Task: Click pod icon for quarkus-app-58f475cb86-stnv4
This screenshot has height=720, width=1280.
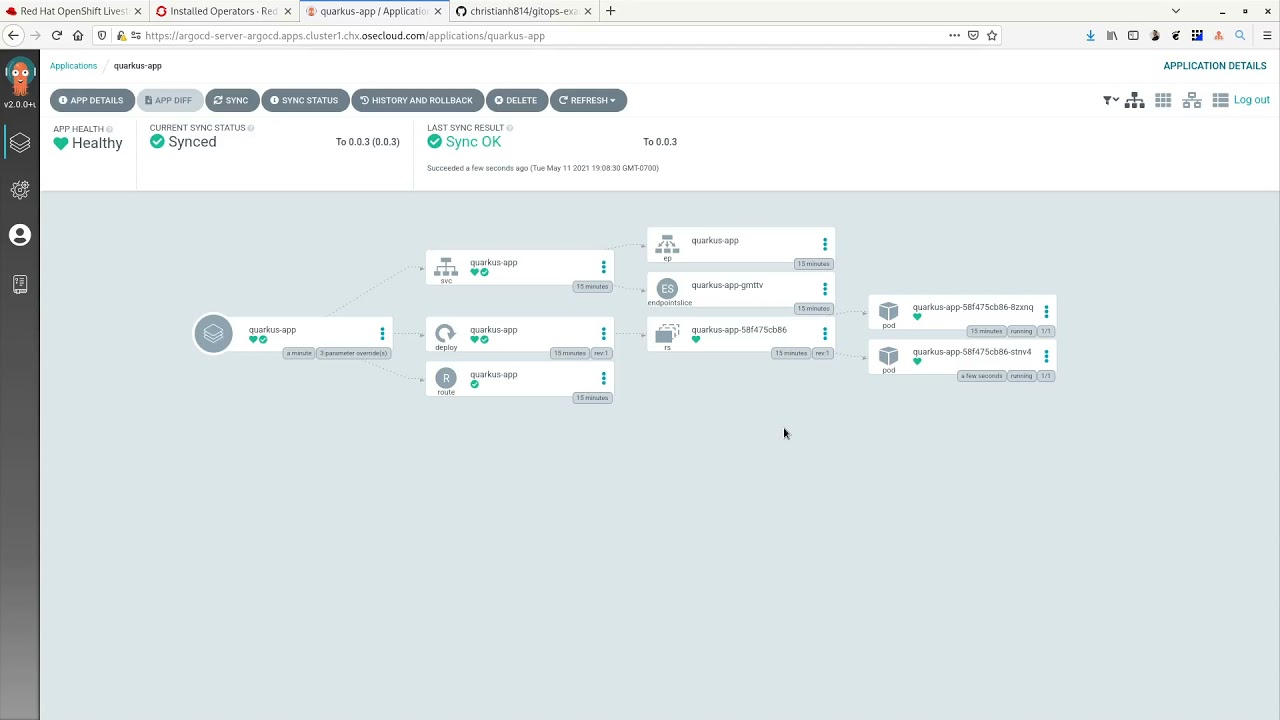Action: (888, 356)
